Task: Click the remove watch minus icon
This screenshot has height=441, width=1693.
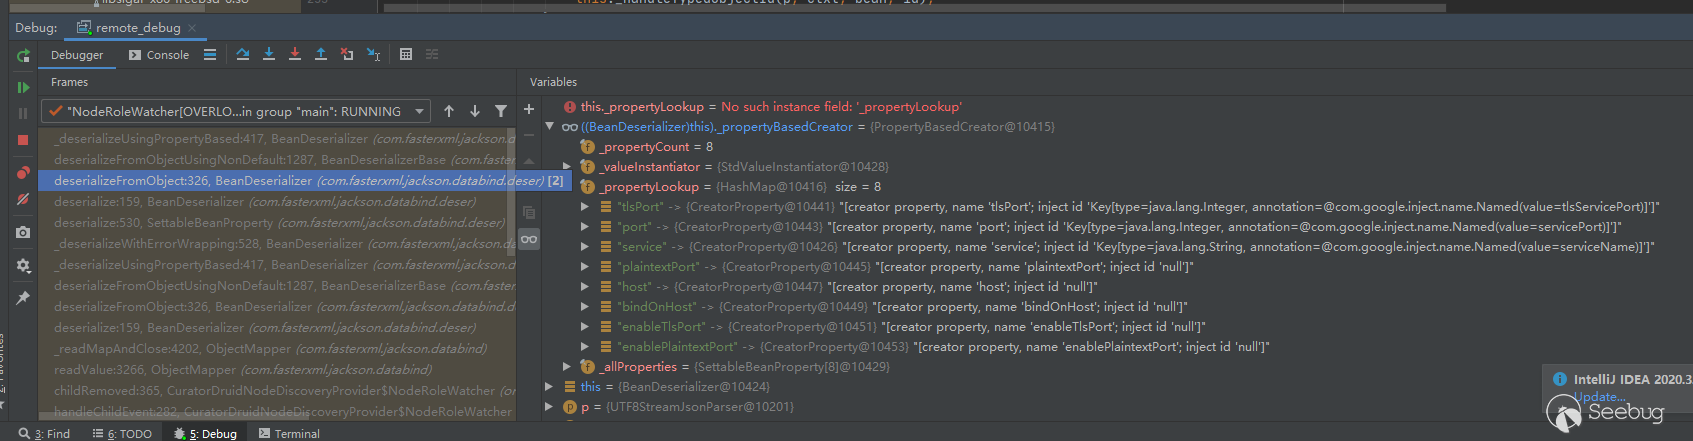Action: (x=529, y=135)
